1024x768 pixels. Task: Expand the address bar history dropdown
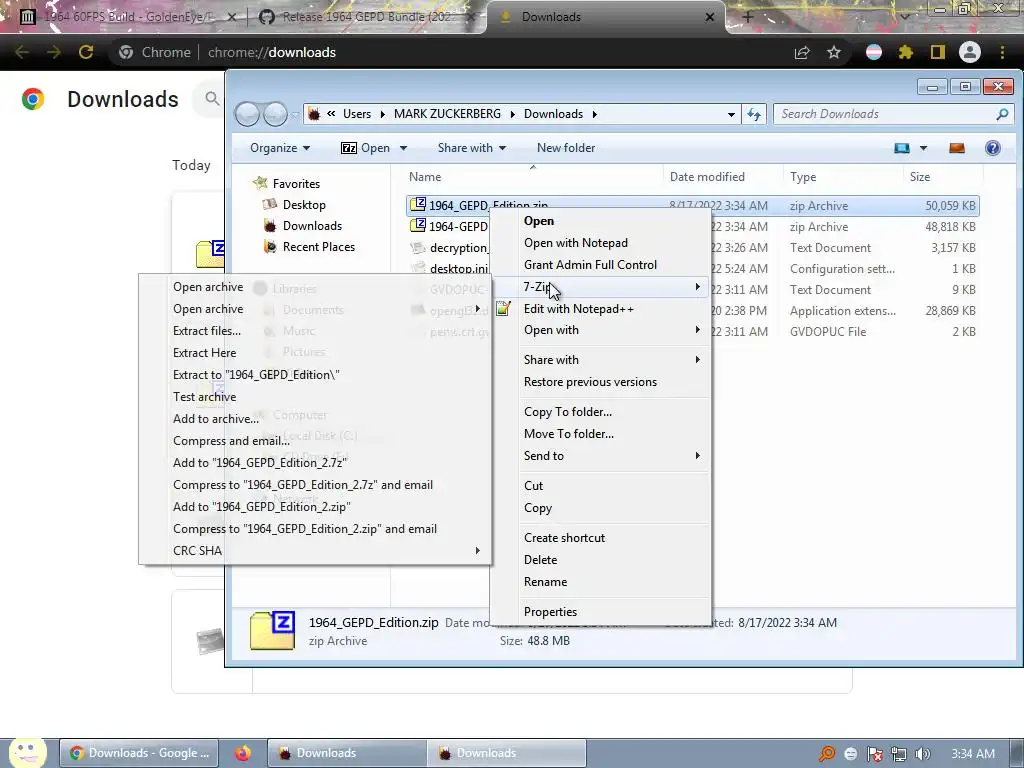(731, 114)
